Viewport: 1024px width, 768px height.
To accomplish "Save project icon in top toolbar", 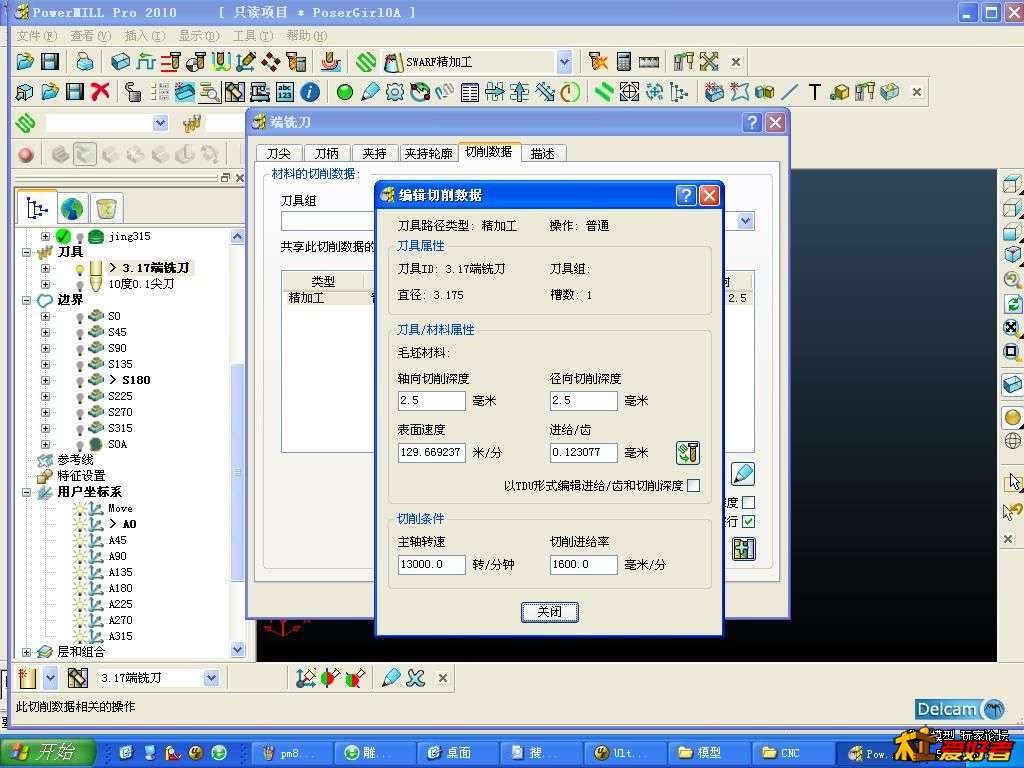I will pyautogui.click(x=50, y=62).
